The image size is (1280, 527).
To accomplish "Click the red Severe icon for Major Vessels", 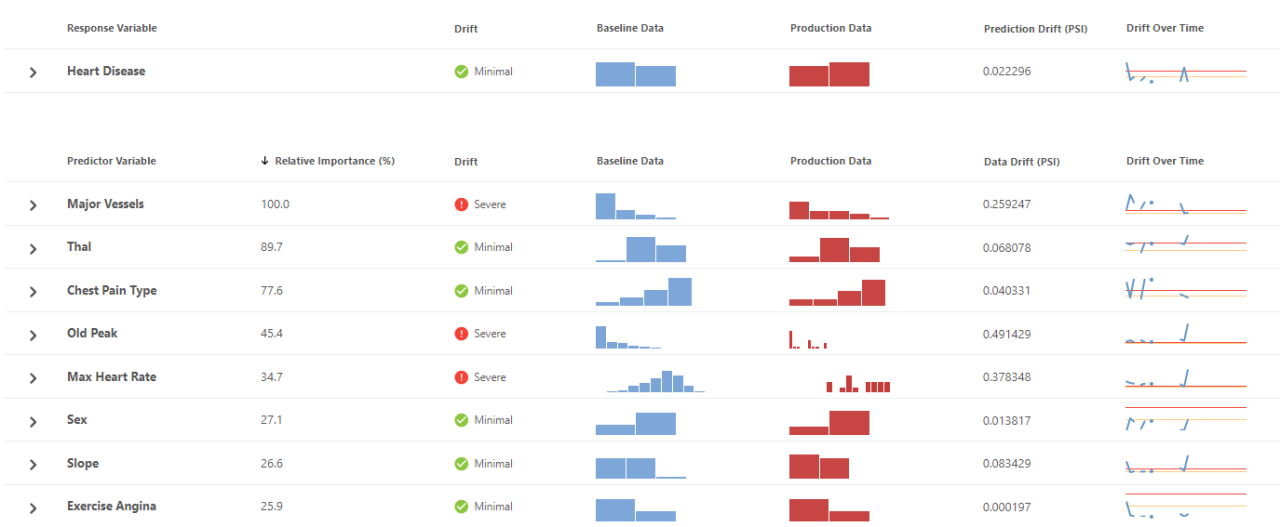I will click(x=461, y=204).
